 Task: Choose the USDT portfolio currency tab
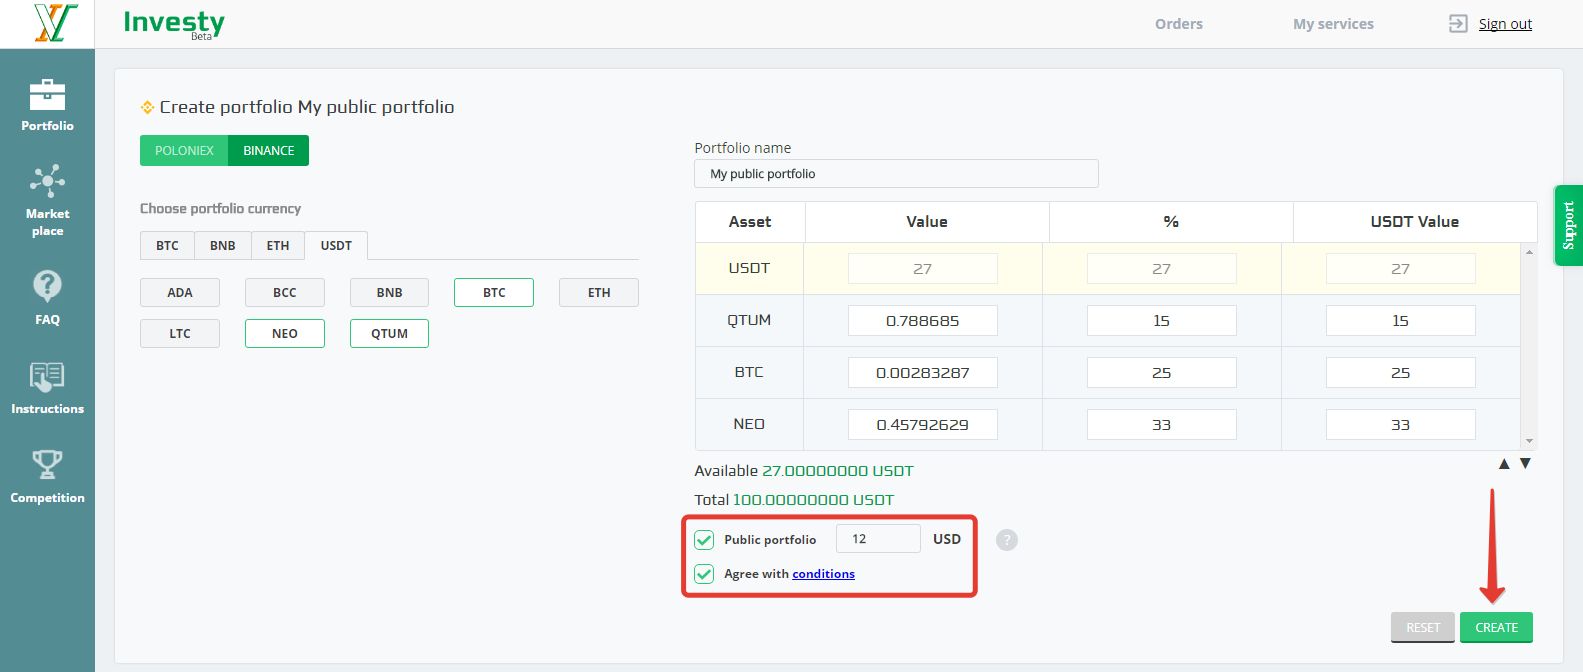click(x=336, y=246)
